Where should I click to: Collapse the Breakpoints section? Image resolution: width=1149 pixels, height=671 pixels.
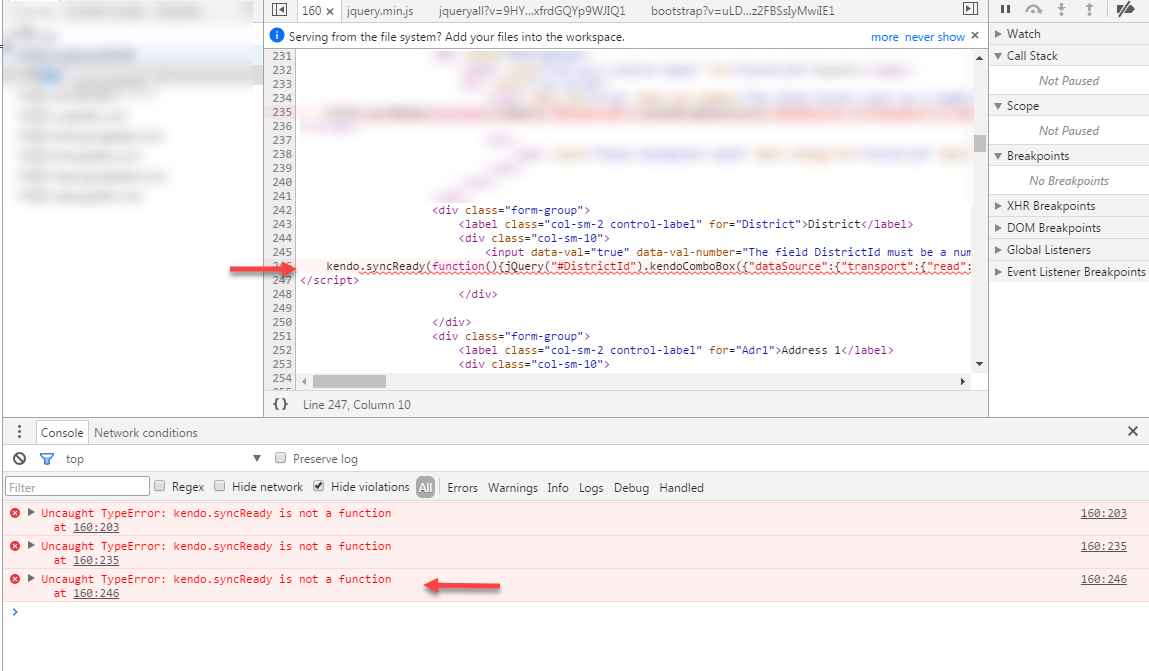pos(998,156)
